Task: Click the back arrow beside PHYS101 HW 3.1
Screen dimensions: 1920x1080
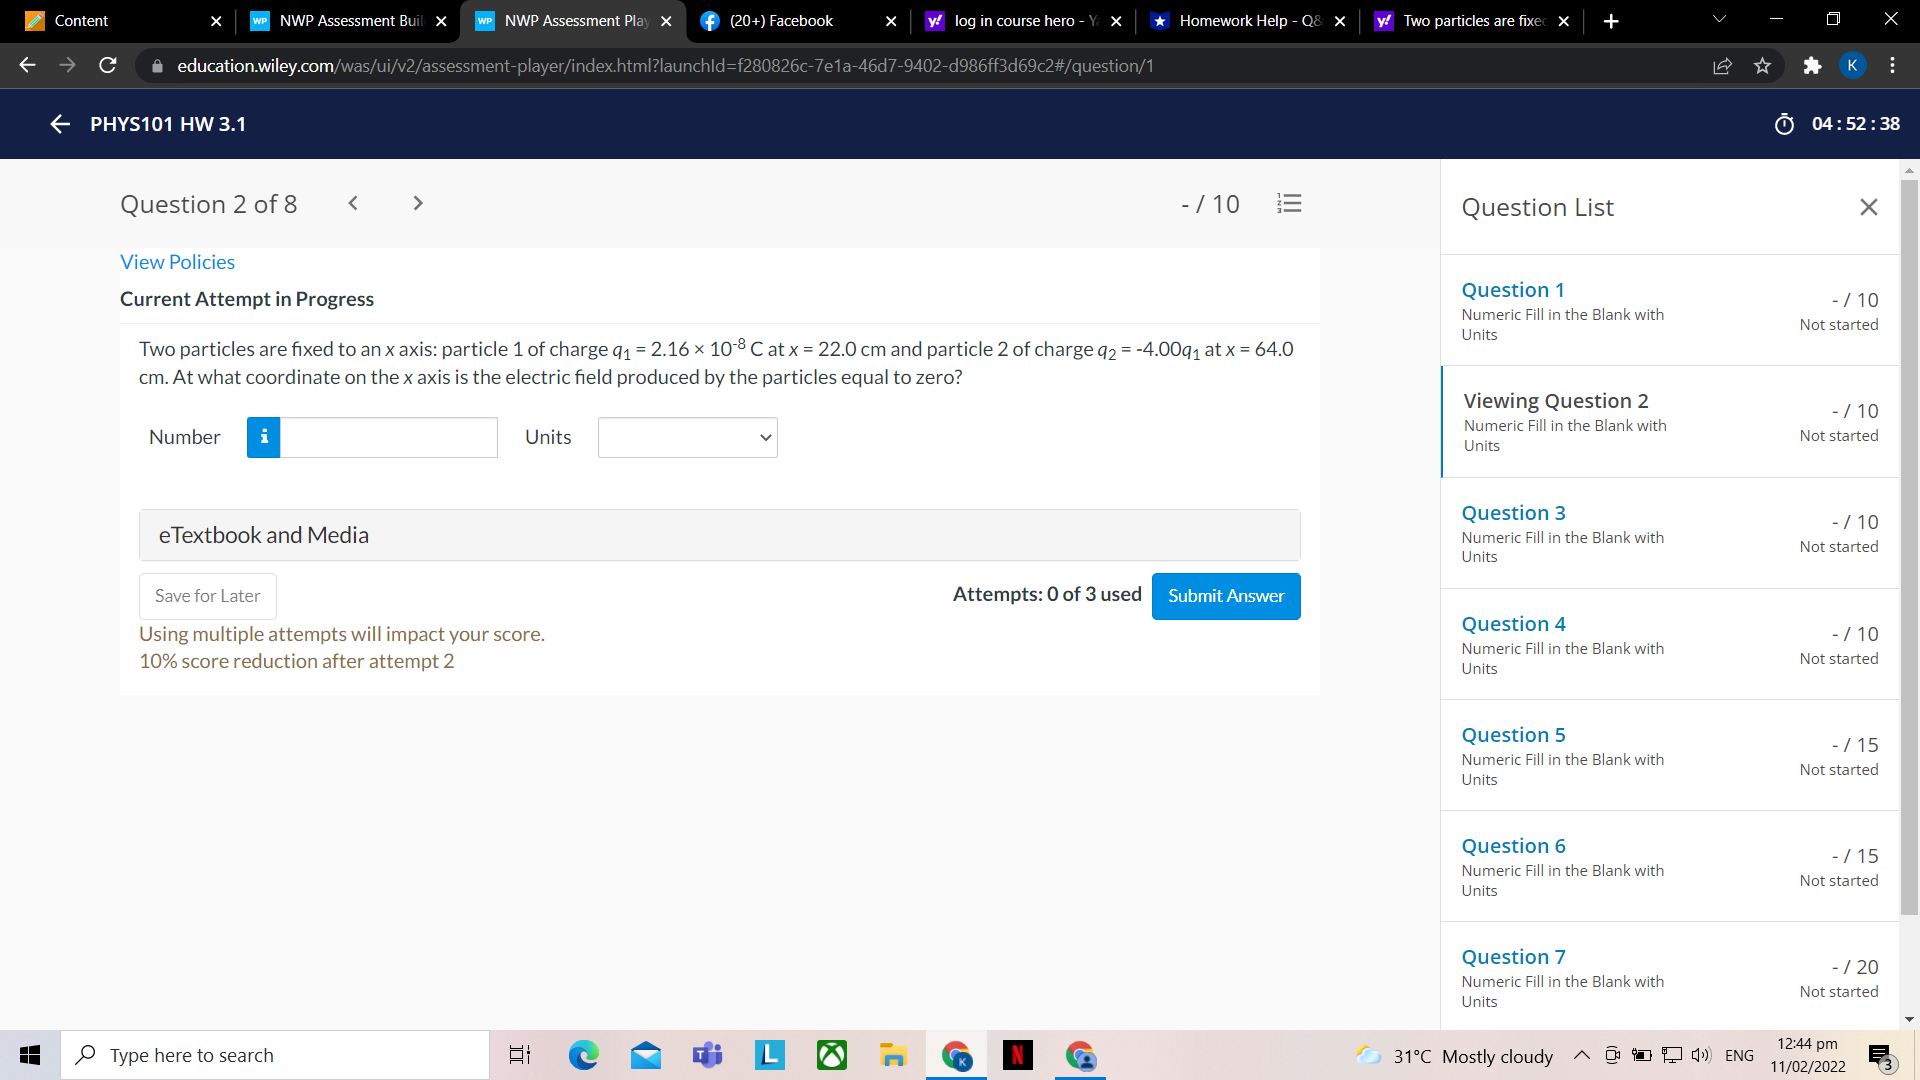Action: [60, 124]
